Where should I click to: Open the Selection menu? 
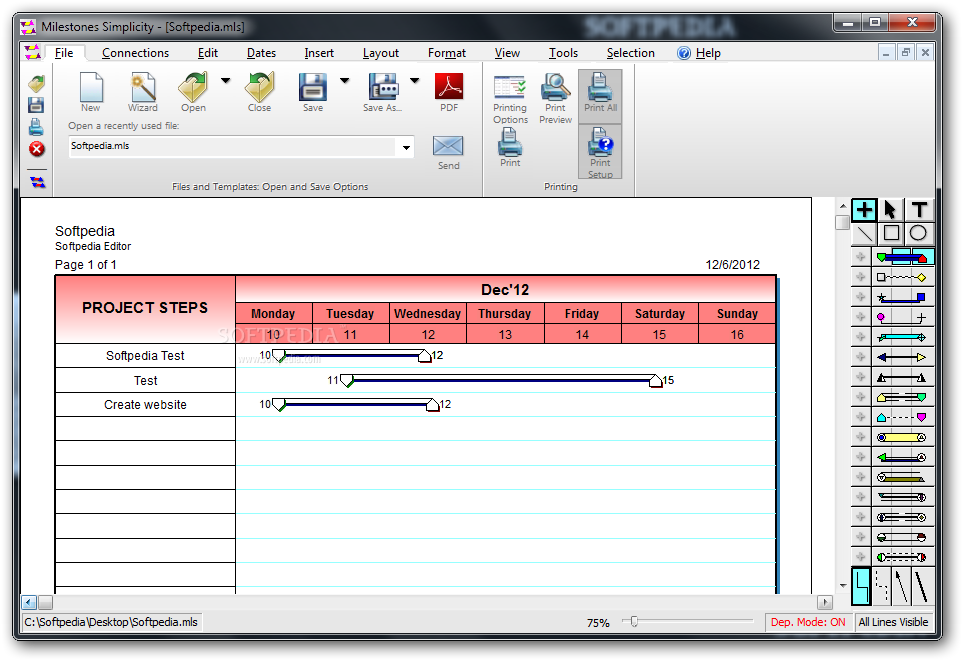pos(631,53)
